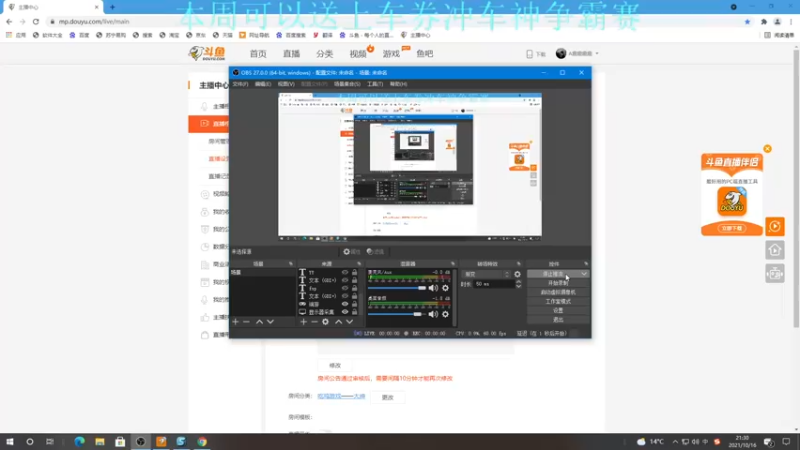Click the 滤镜 filters button above the panels

pos(376,252)
